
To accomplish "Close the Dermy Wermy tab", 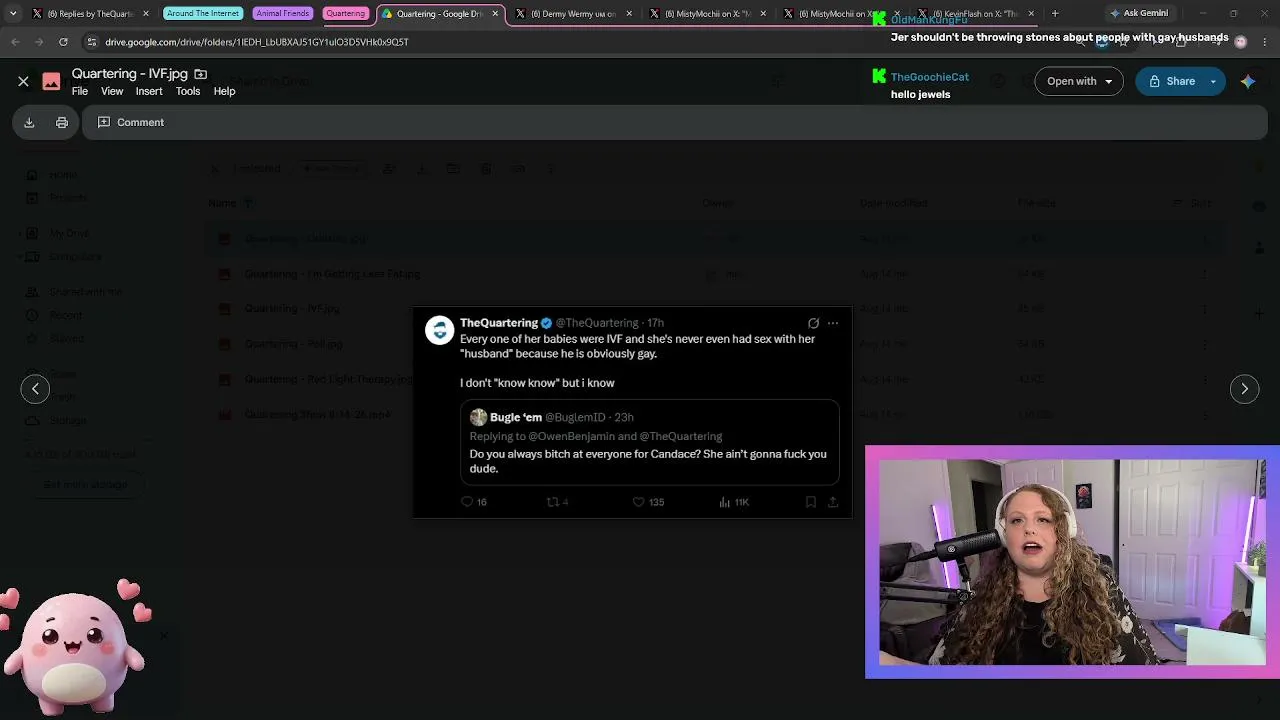I will (629, 14).
